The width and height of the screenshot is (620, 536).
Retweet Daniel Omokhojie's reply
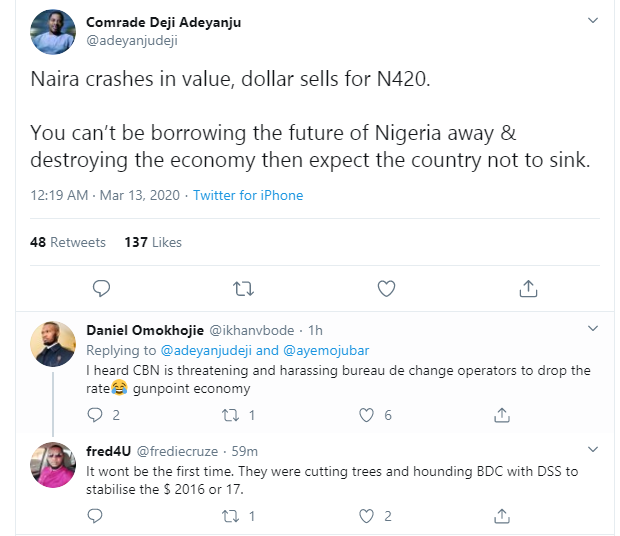pyautogui.click(x=232, y=415)
